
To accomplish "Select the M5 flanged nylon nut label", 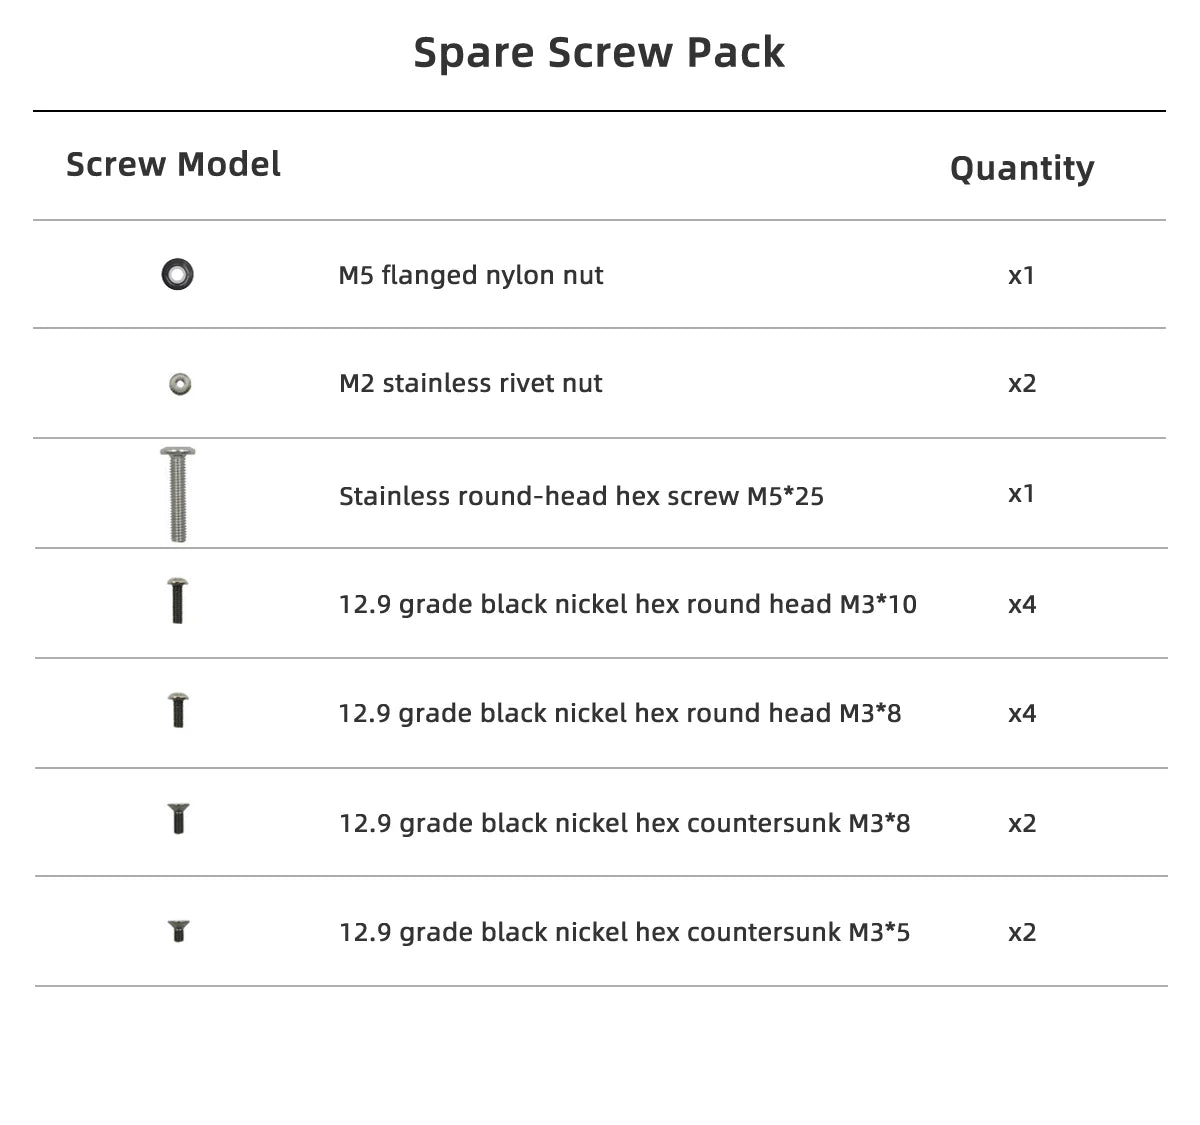I will point(470,275).
